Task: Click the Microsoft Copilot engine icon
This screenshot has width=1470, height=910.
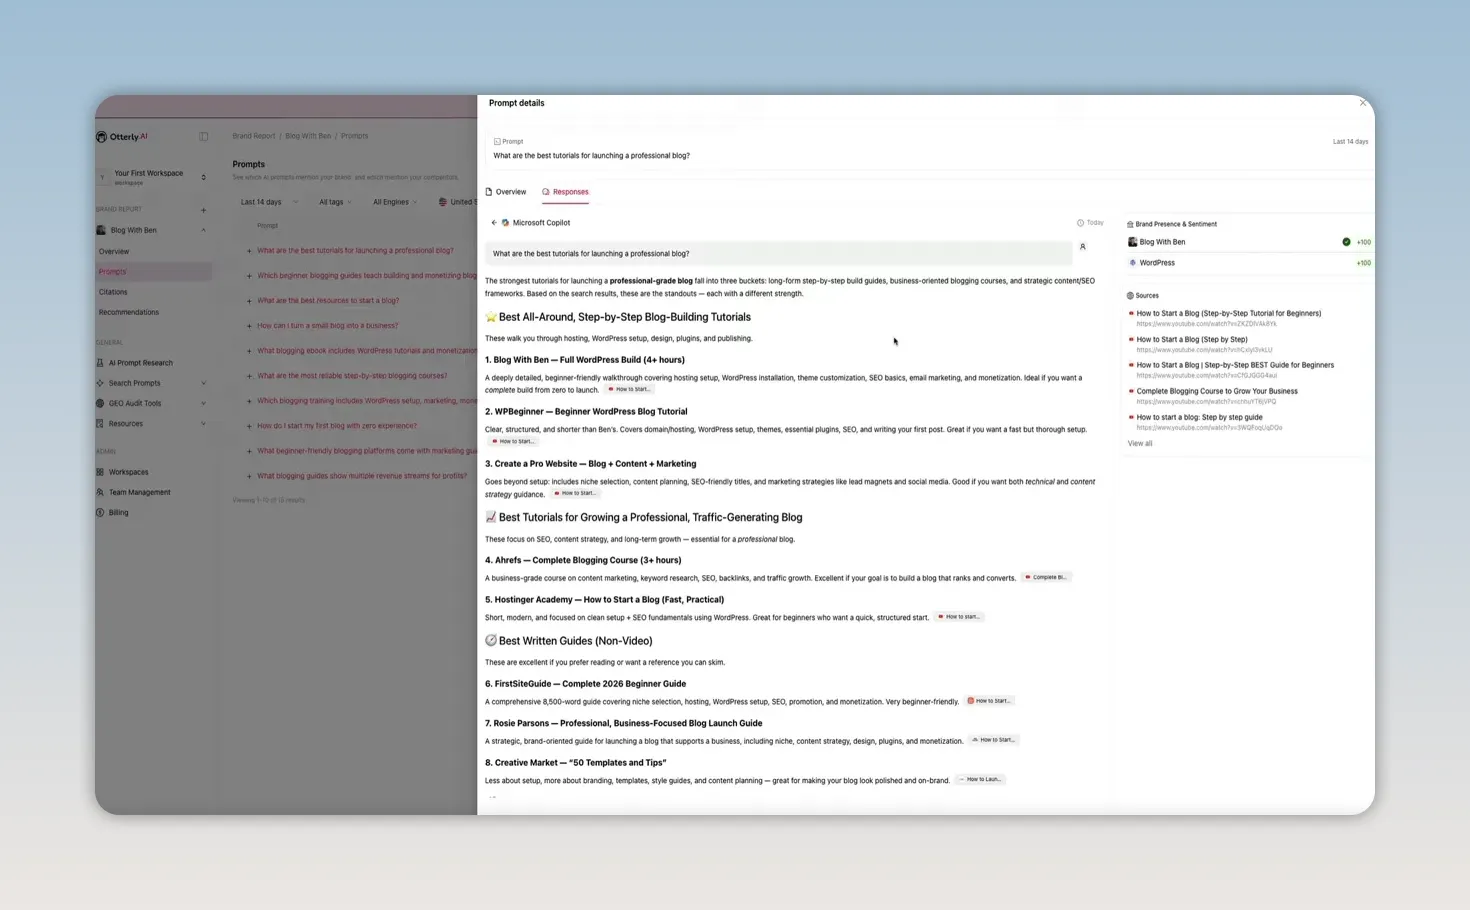Action: (x=505, y=223)
